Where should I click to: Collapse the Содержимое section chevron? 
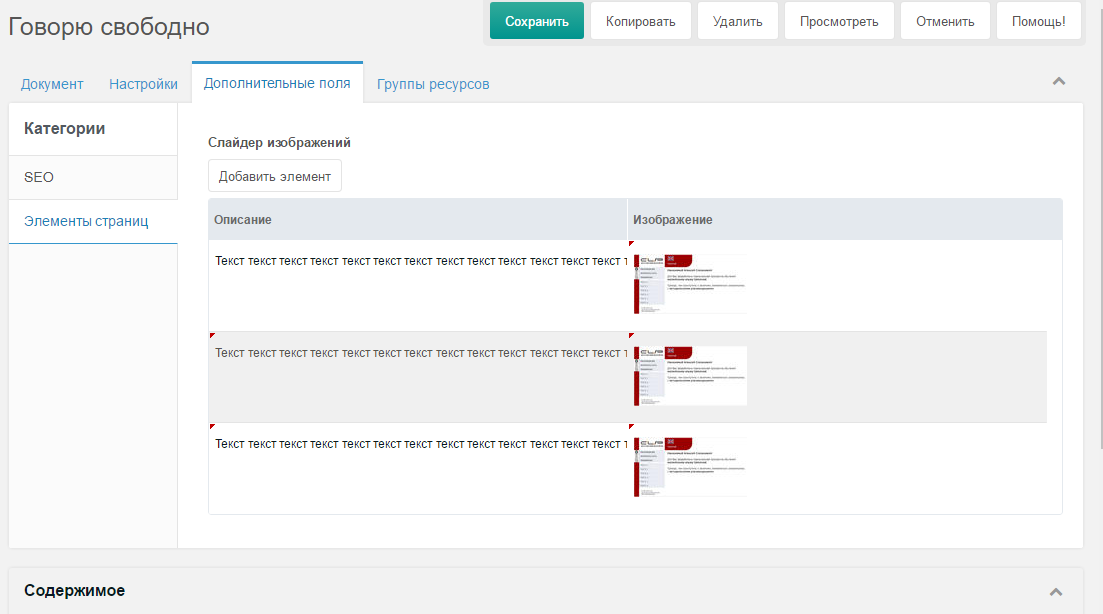coord(1056,591)
